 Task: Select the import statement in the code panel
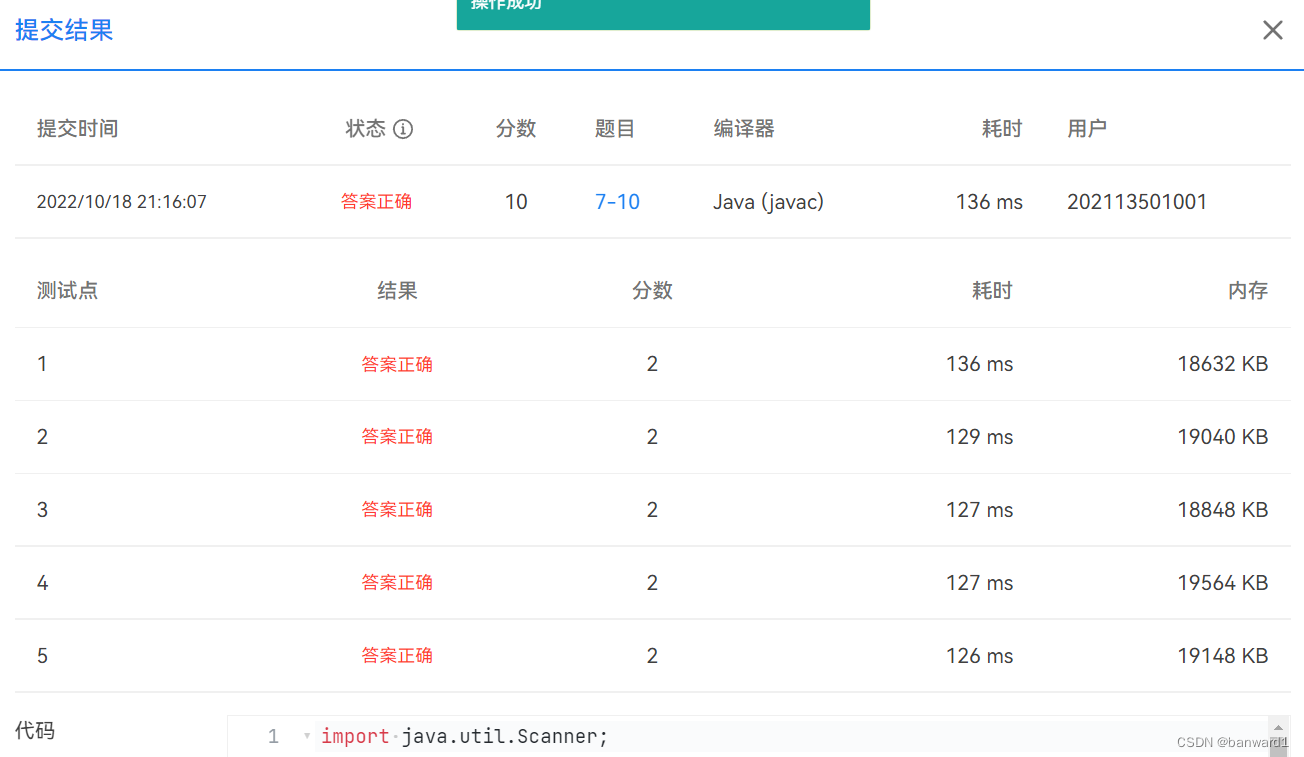[x=463, y=736]
